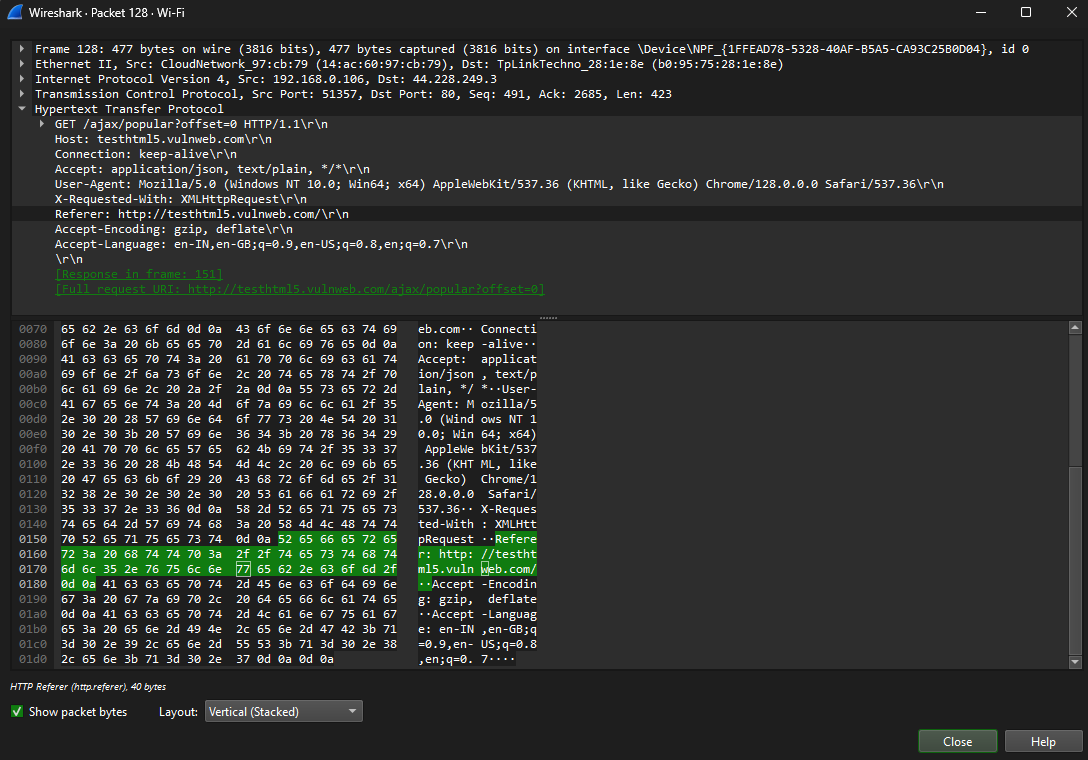Select the Referer header row
Screen dimensions: 1088x760
(x=202, y=214)
